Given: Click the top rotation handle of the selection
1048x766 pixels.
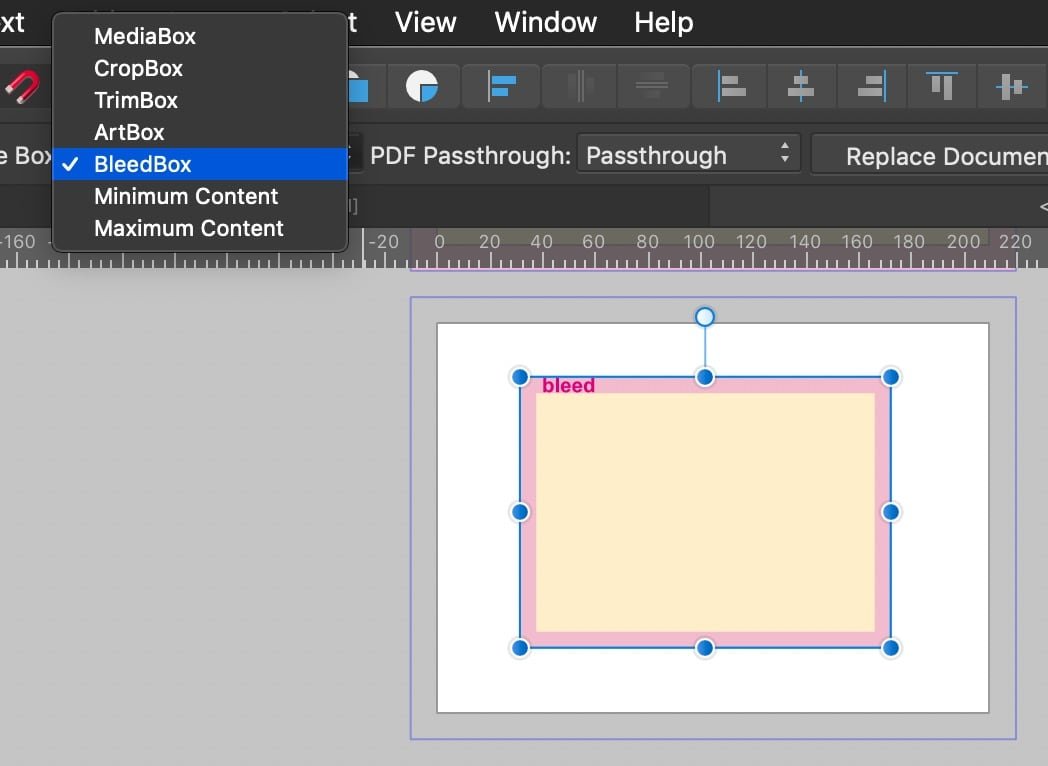Looking at the screenshot, I should pos(705,317).
